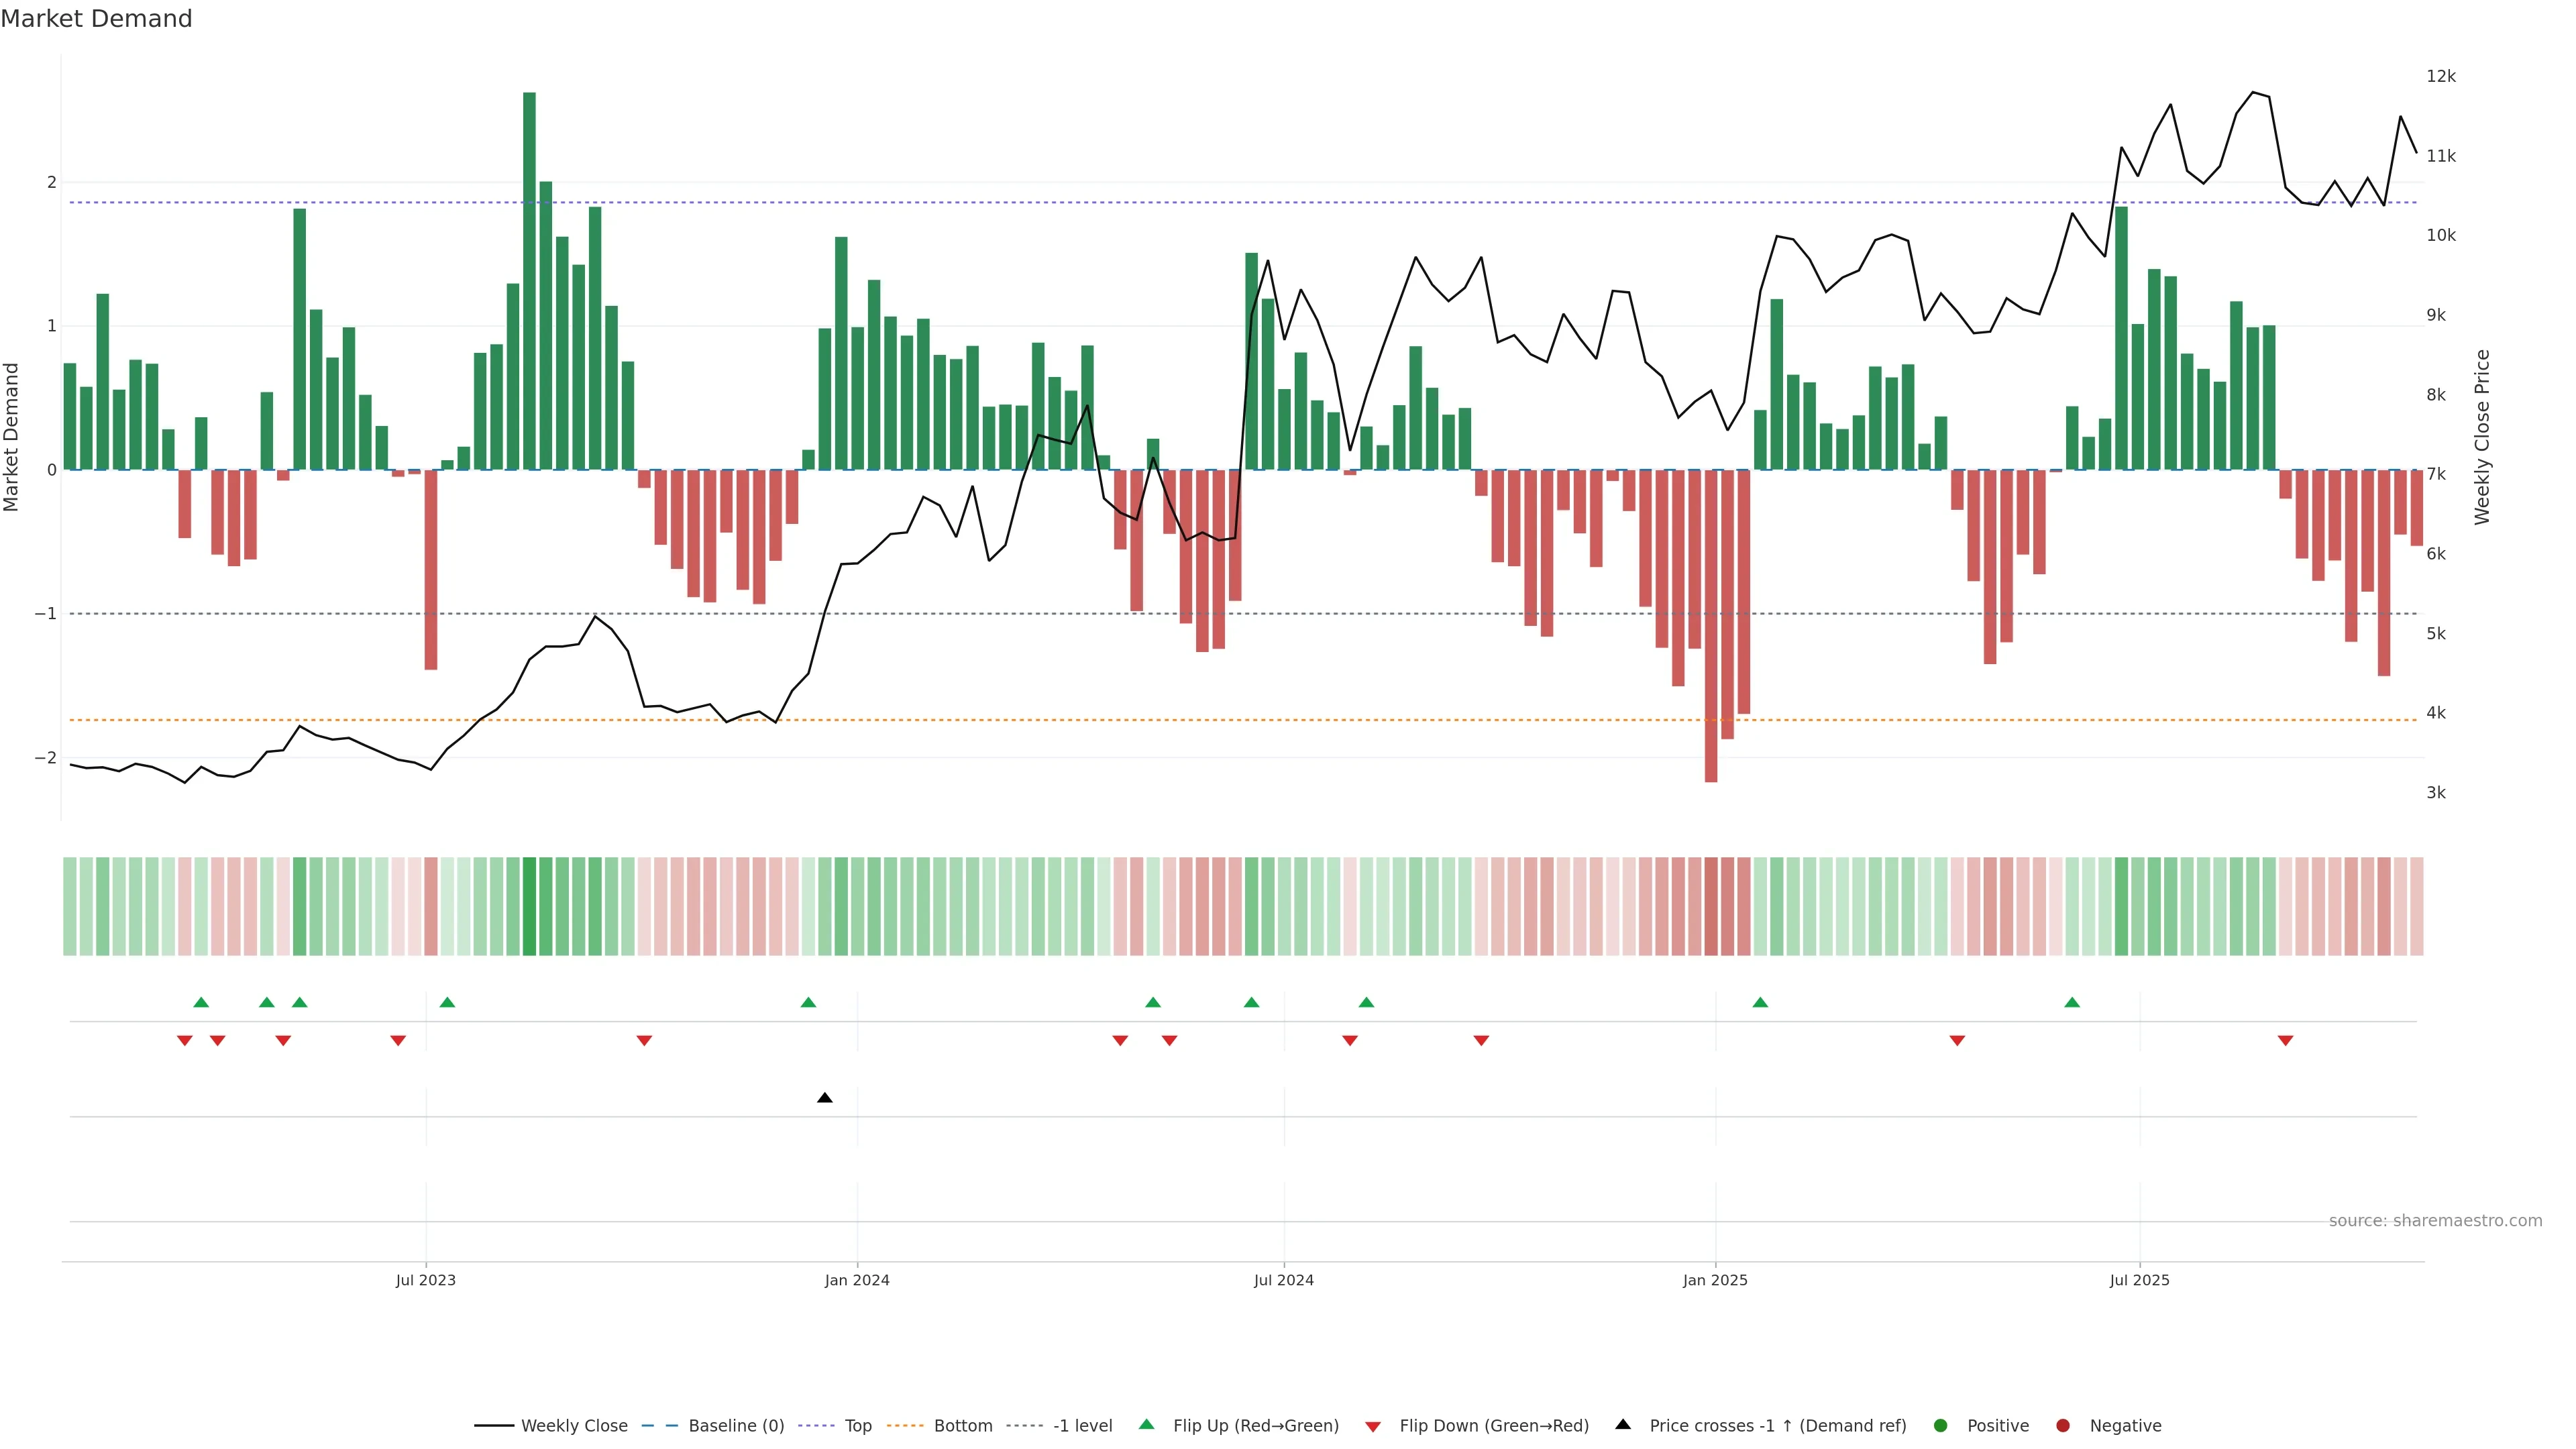2576x1449 pixels.
Task: Click the sharemaestro.com source text
Action: pos(2435,1221)
